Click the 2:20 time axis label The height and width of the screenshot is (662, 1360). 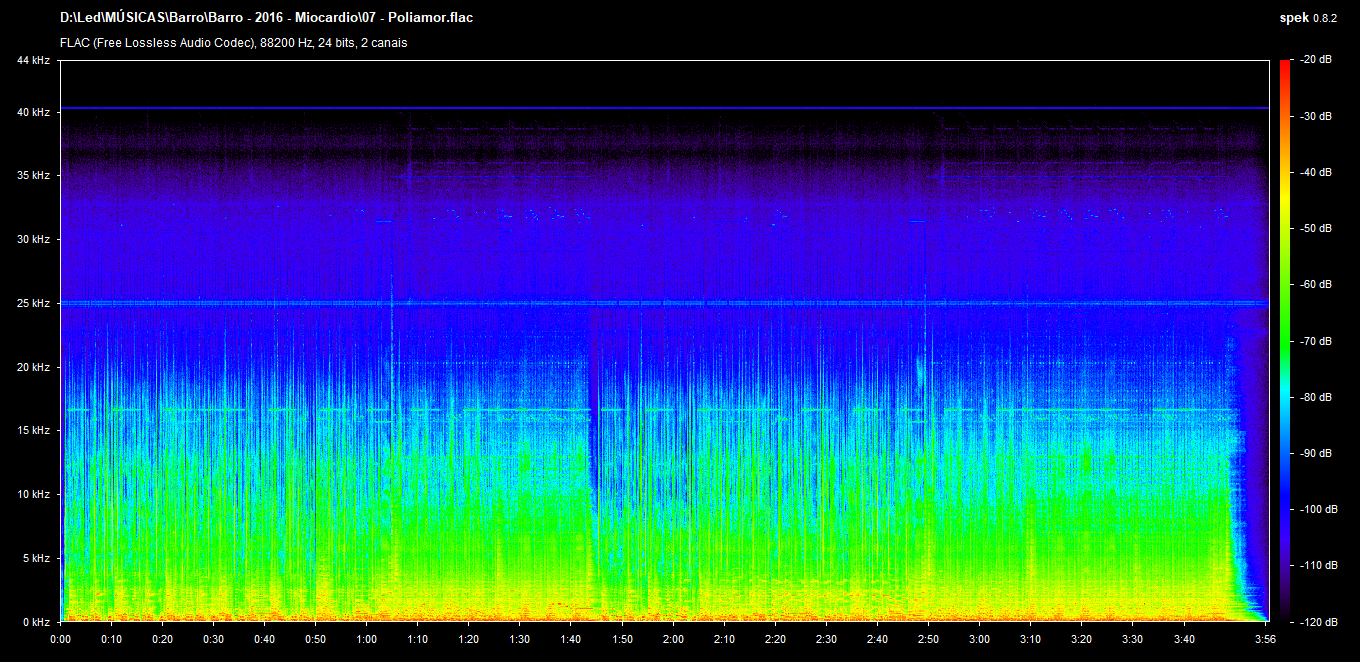point(775,639)
